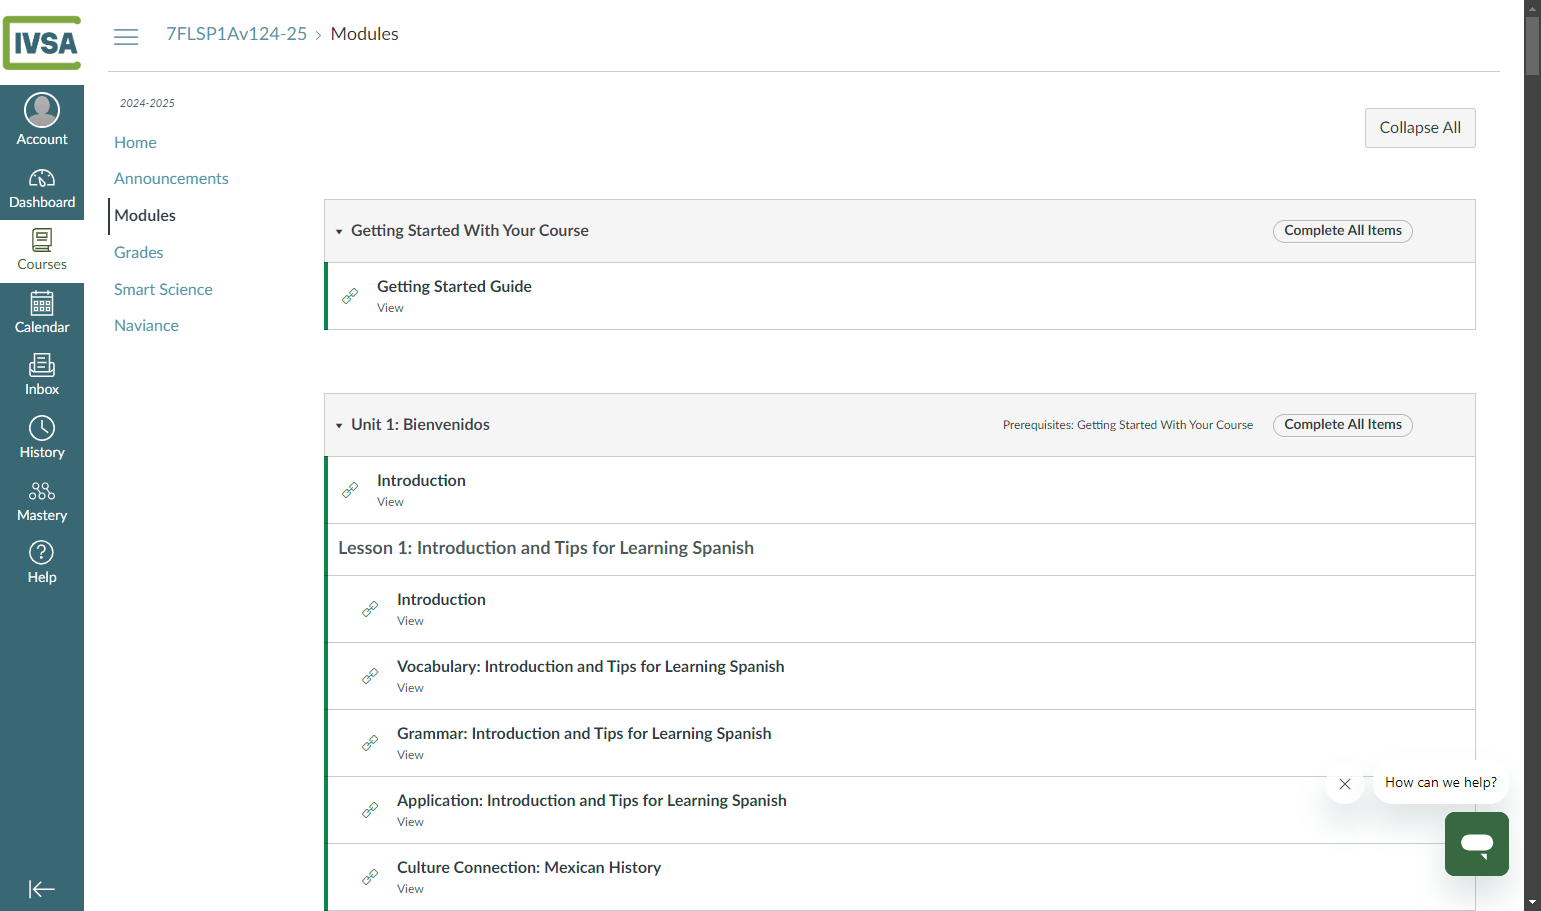The height and width of the screenshot is (911, 1541).
Task: Click the 'Prerequisites: Getting Started With Your Course' text
Action: click(1128, 425)
